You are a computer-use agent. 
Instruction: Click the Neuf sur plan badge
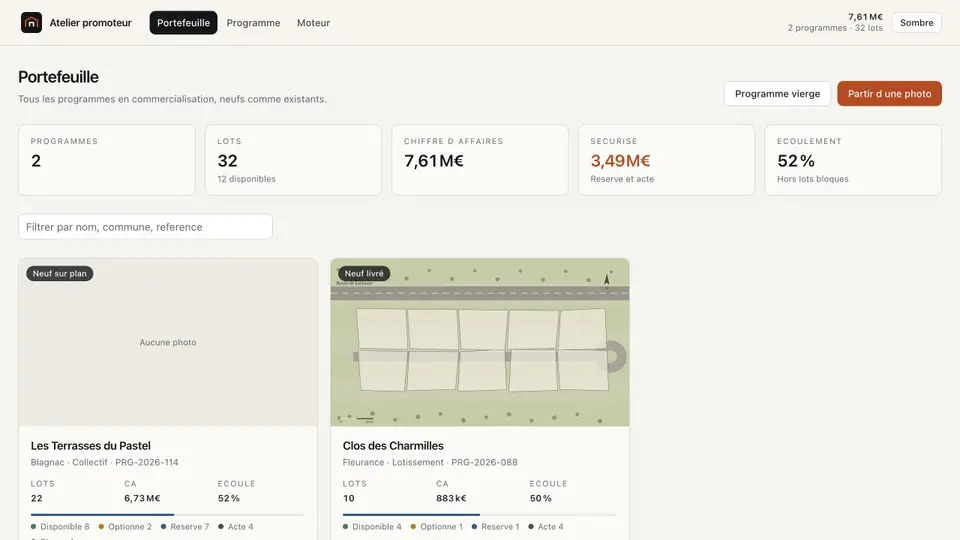[59, 274]
